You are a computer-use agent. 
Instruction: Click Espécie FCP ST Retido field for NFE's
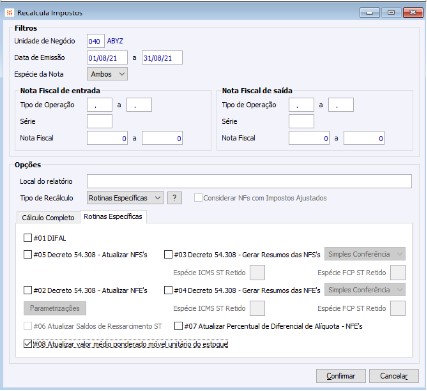(x=398, y=308)
